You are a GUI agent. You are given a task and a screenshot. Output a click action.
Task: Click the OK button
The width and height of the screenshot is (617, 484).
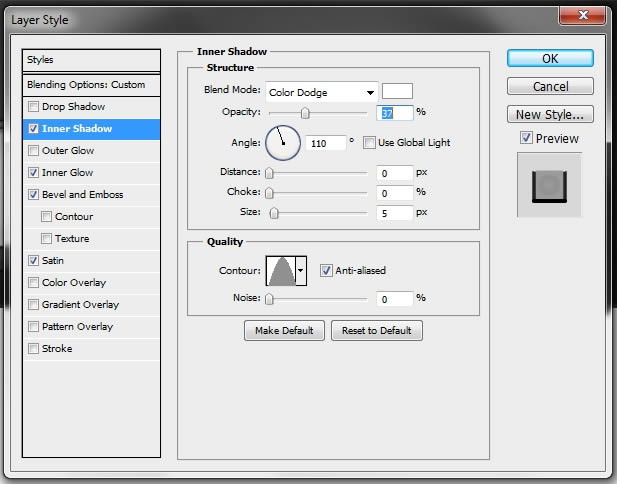(550, 58)
